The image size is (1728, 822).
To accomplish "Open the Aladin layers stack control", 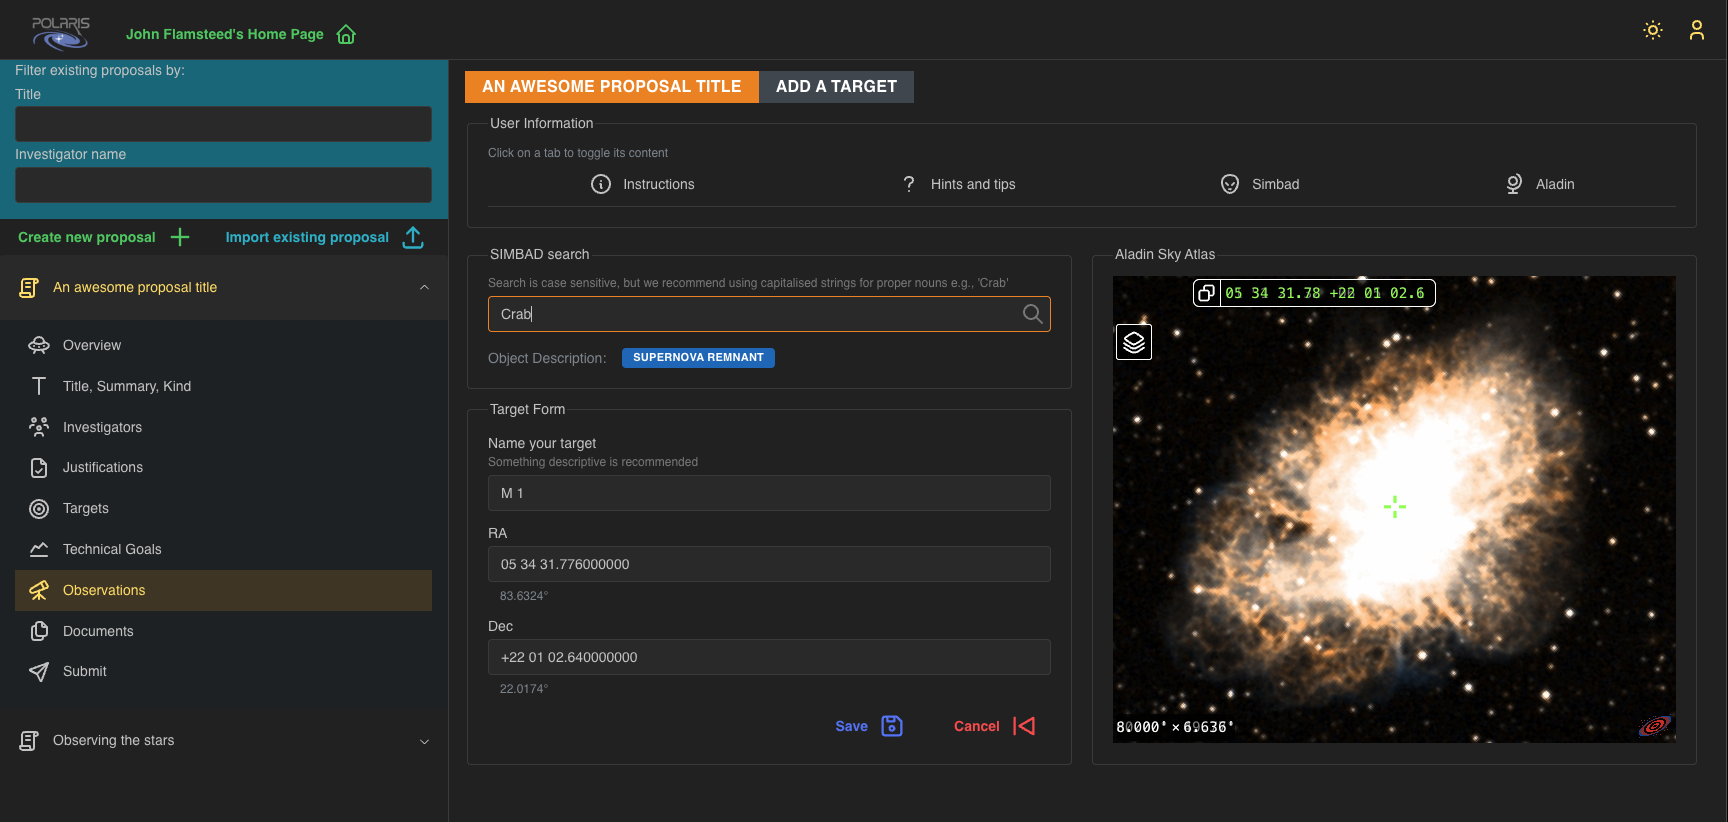I will click(1133, 342).
